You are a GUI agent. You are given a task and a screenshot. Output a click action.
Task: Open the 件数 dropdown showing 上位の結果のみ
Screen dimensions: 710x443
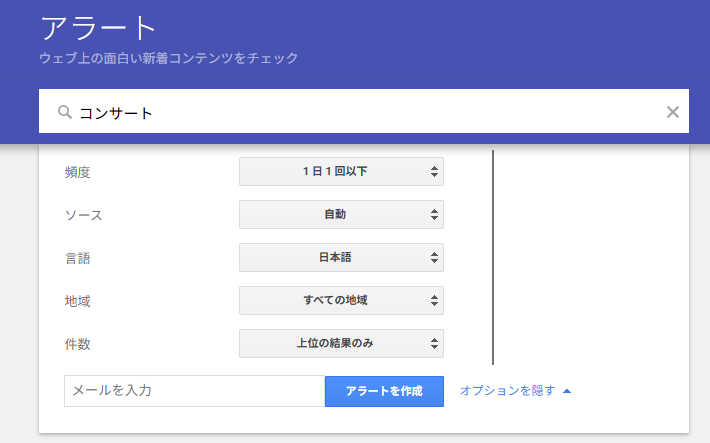(x=340, y=343)
